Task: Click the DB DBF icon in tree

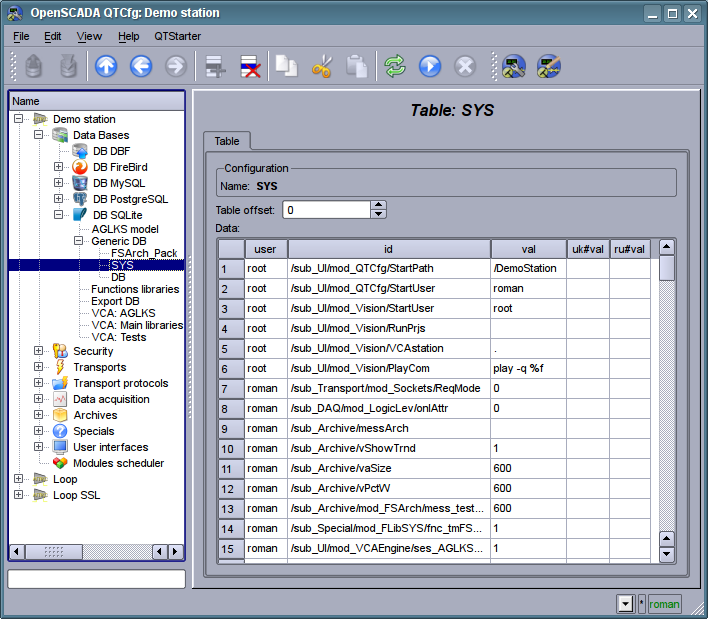Action: click(x=80, y=151)
